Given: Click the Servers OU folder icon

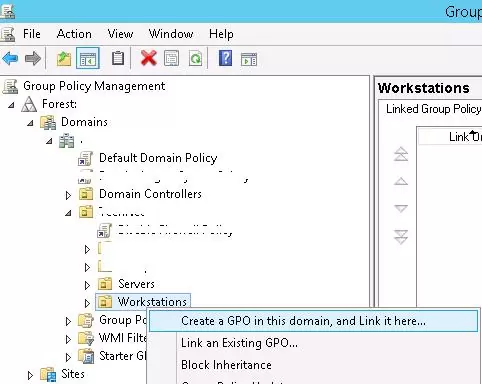Looking at the screenshot, I should click(105, 284).
